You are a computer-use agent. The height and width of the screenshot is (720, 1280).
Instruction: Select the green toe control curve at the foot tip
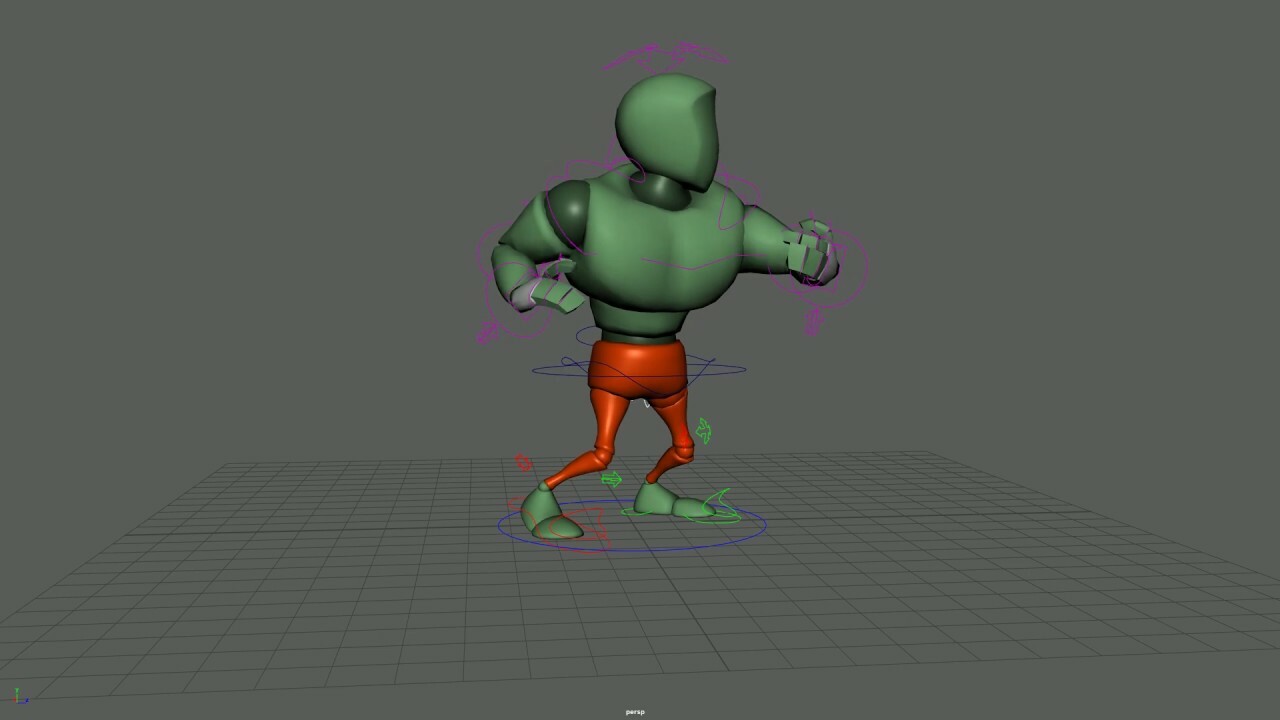[x=723, y=505]
